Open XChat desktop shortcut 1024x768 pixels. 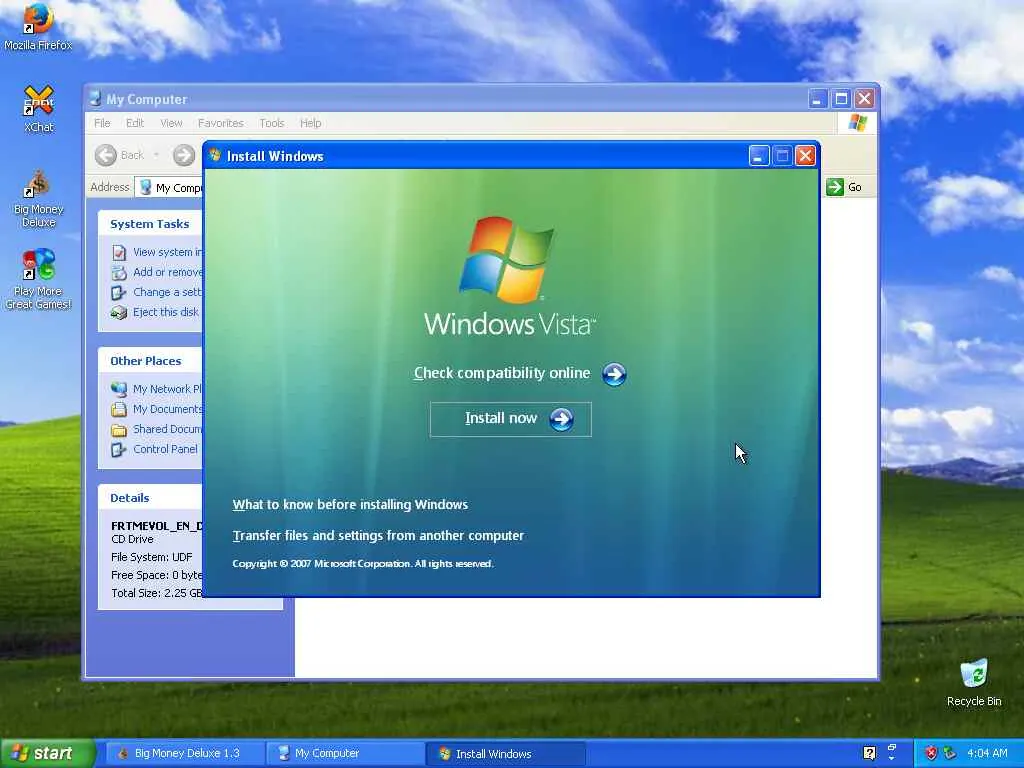[x=39, y=108]
